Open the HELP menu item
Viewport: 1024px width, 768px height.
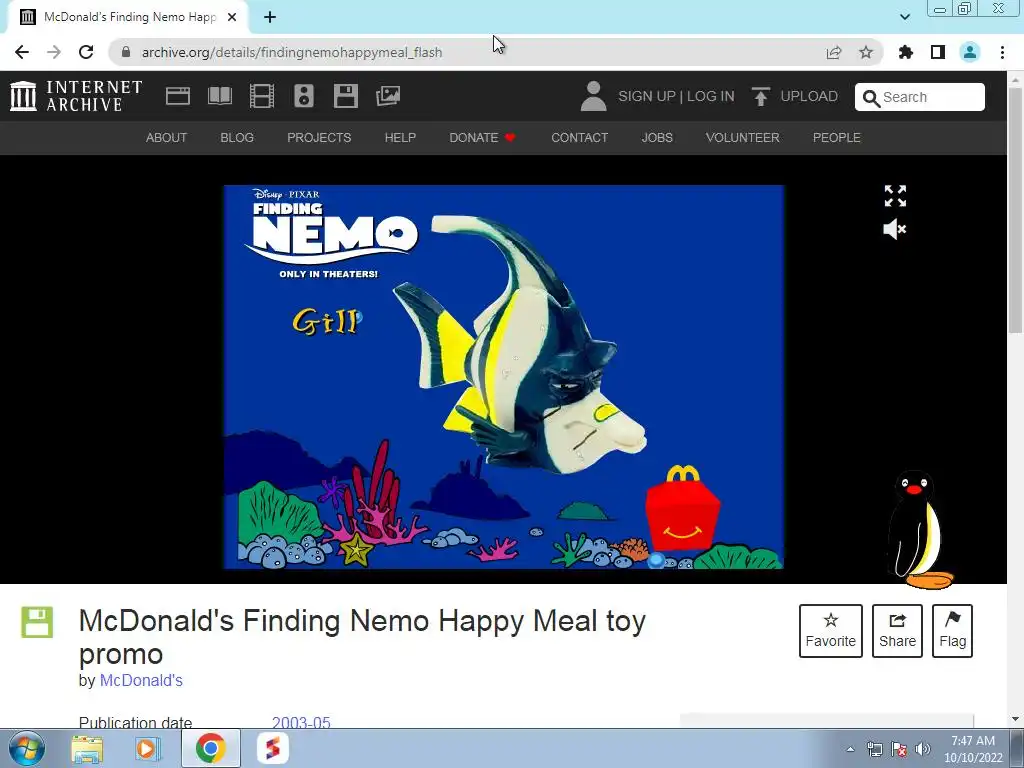pyautogui.click(x=400, y=138)
